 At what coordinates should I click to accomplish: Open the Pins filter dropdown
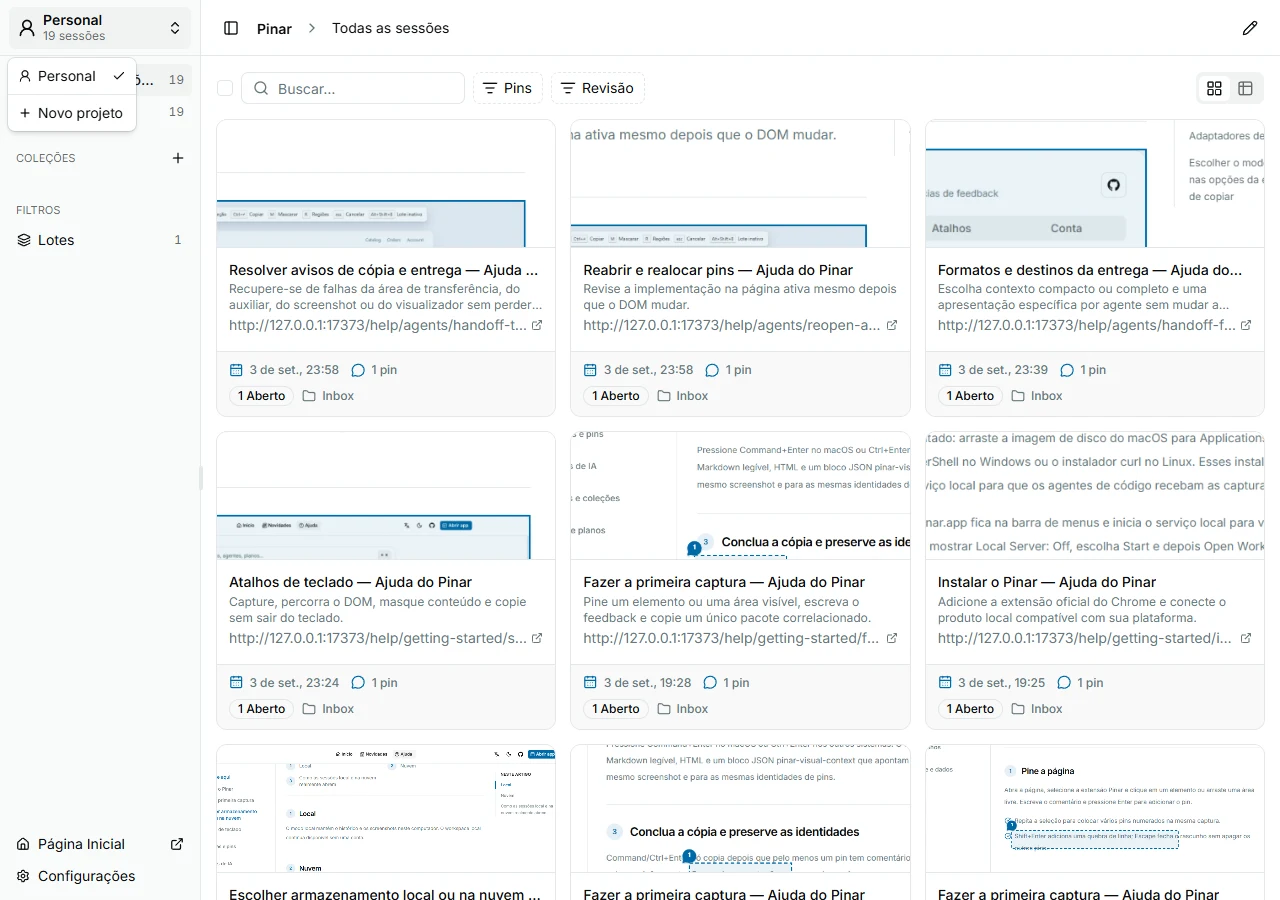click(x=508, y=88)
